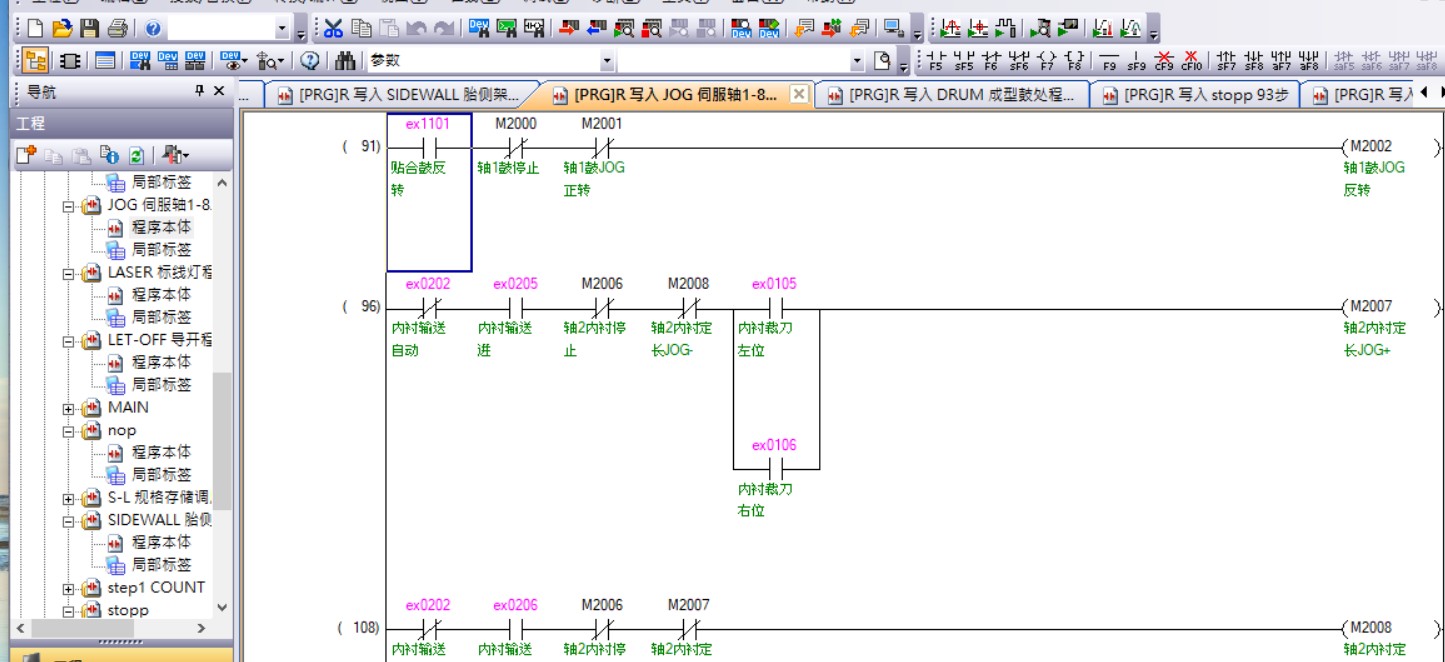
Task: Pin the navigation panel
Action: 199,91
